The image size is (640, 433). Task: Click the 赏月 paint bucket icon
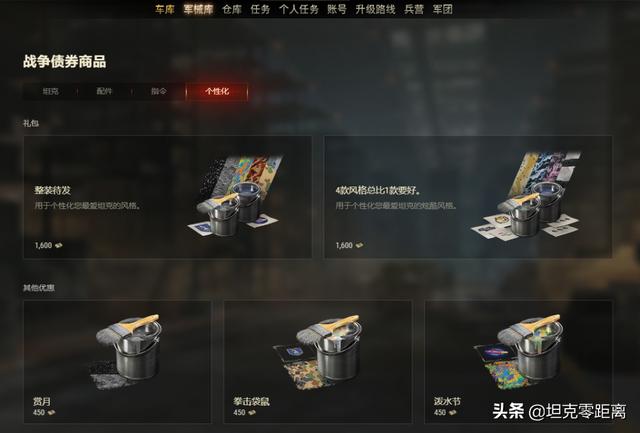coord(129,348)
